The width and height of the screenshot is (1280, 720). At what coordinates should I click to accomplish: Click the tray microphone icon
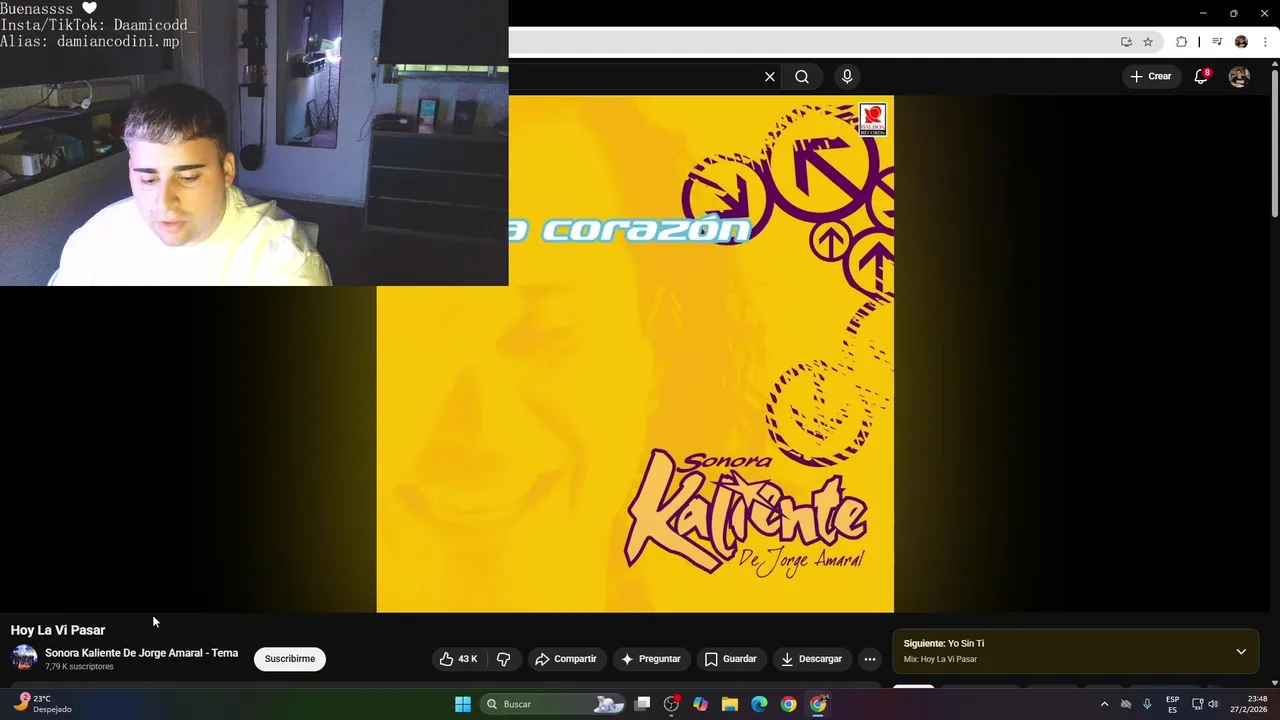[1147, 704]
